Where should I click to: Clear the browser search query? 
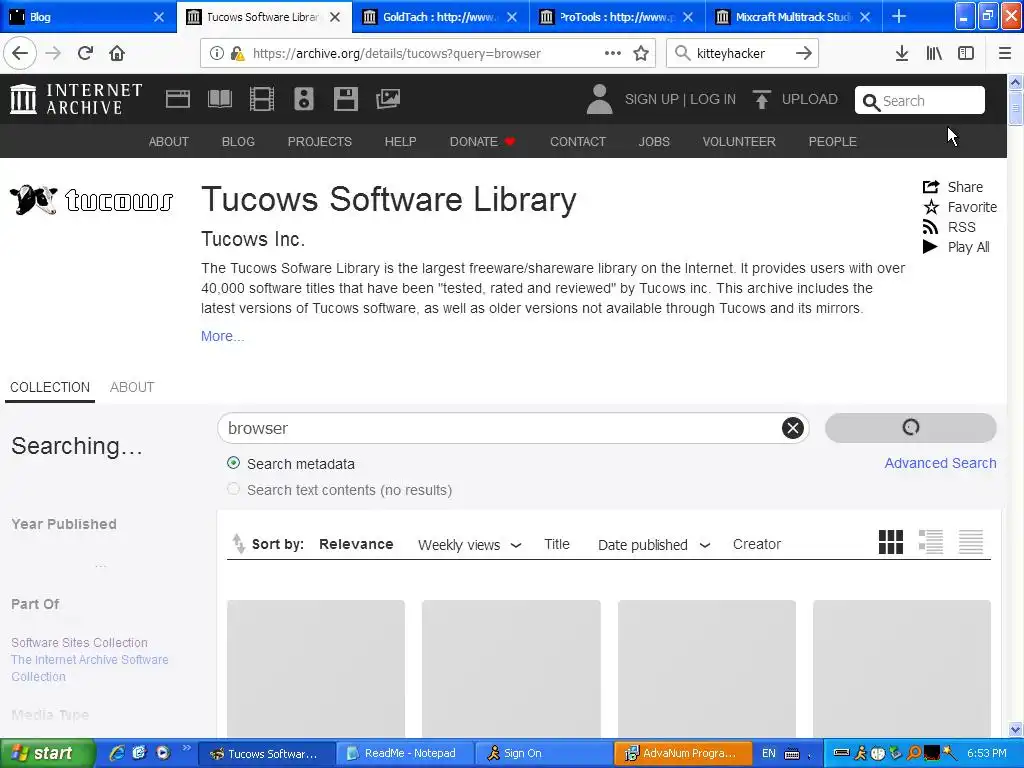793,428
